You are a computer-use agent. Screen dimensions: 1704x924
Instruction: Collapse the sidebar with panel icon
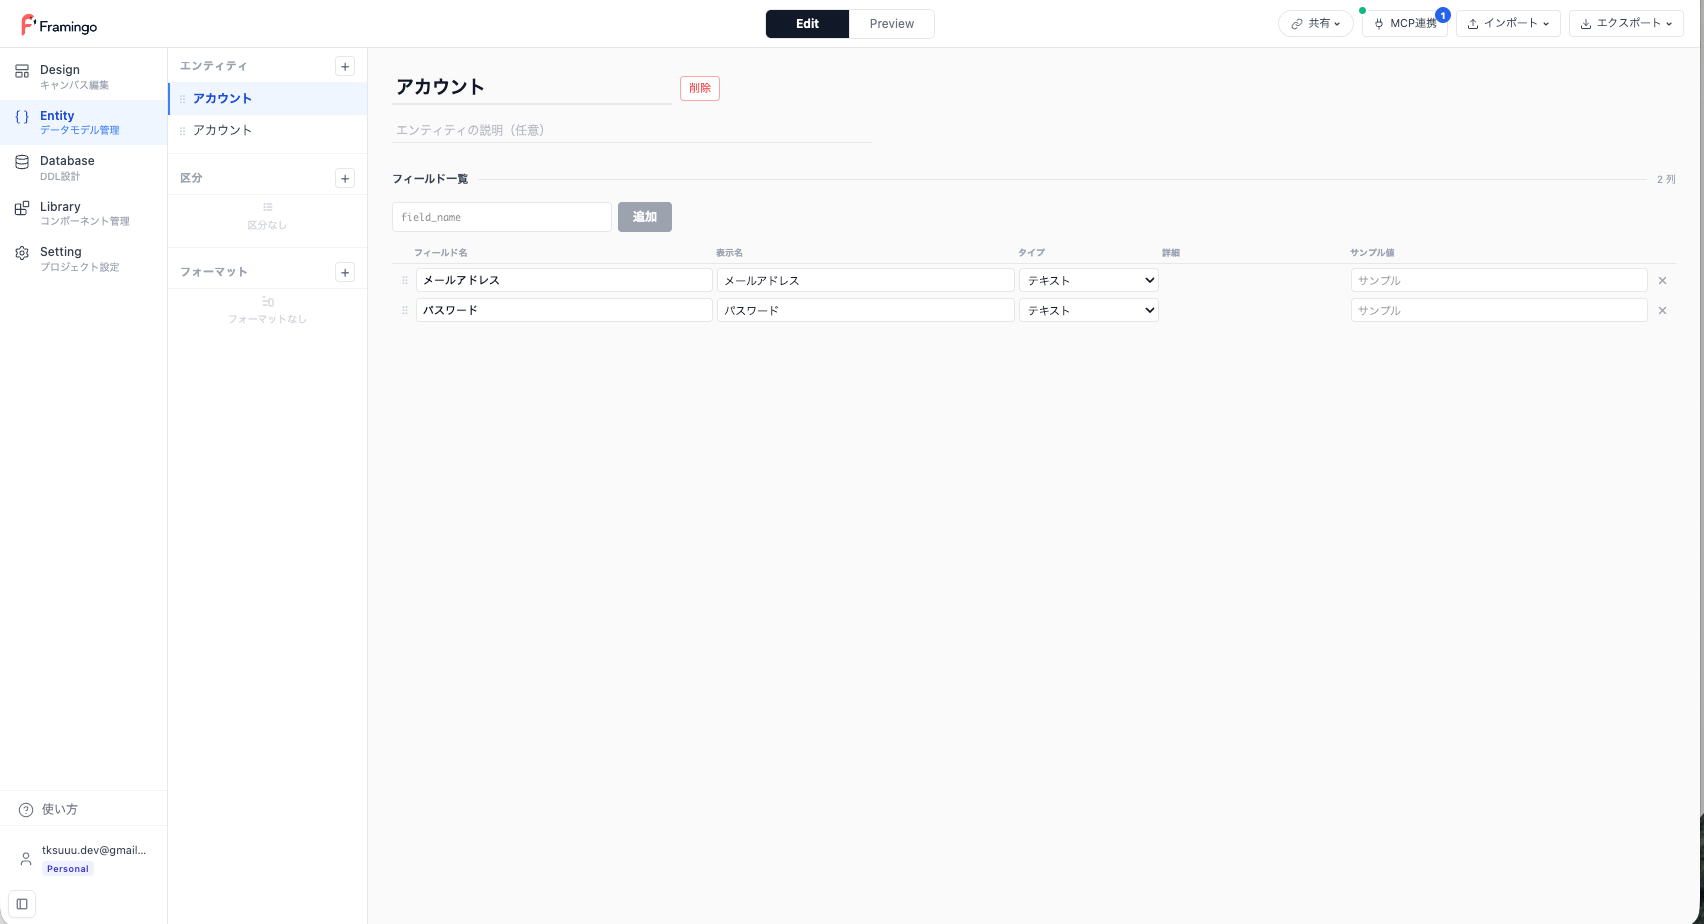point(22,904)
